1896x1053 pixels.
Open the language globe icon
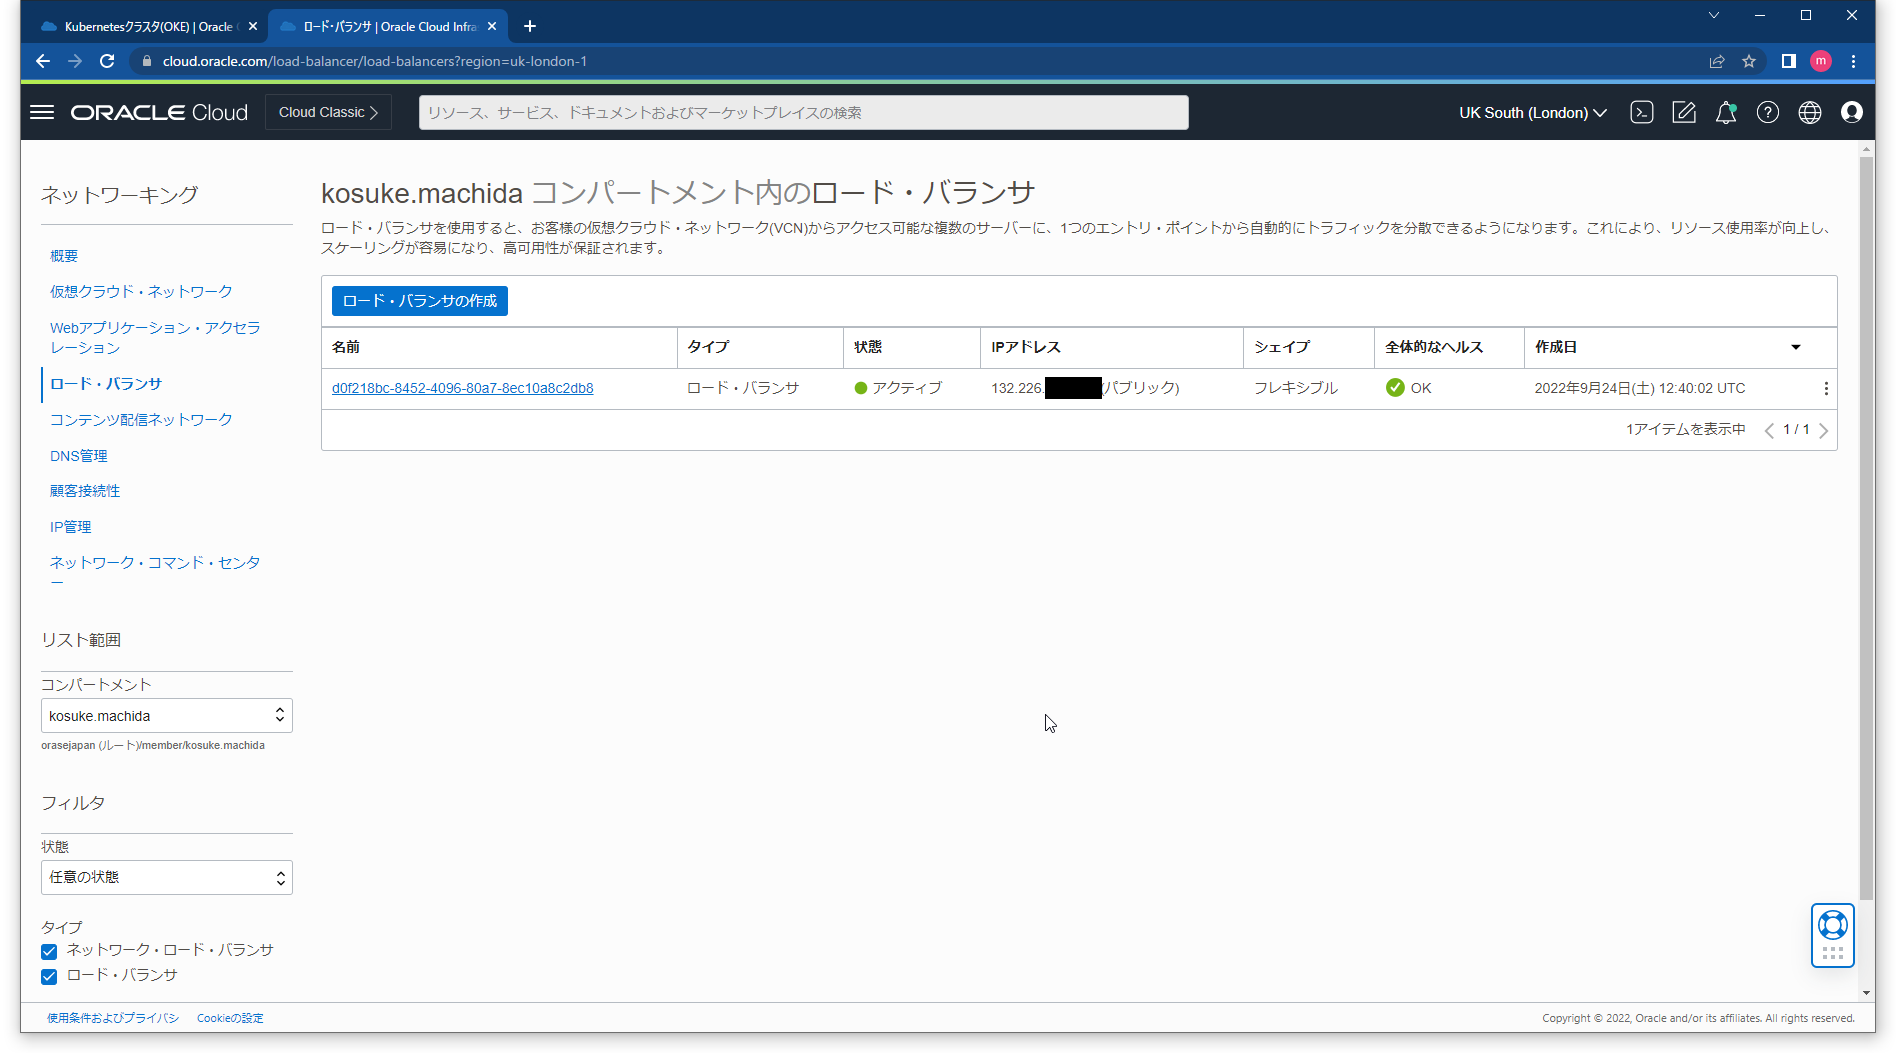coord(1810,112)
